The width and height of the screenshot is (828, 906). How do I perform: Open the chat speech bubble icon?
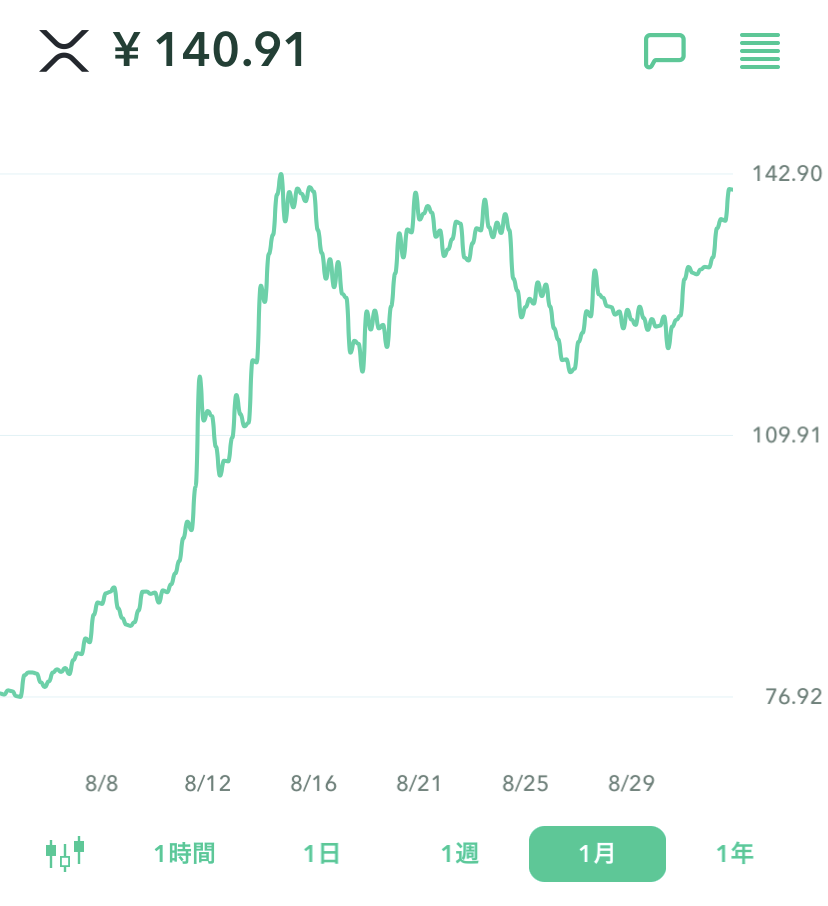coord(664,50)
